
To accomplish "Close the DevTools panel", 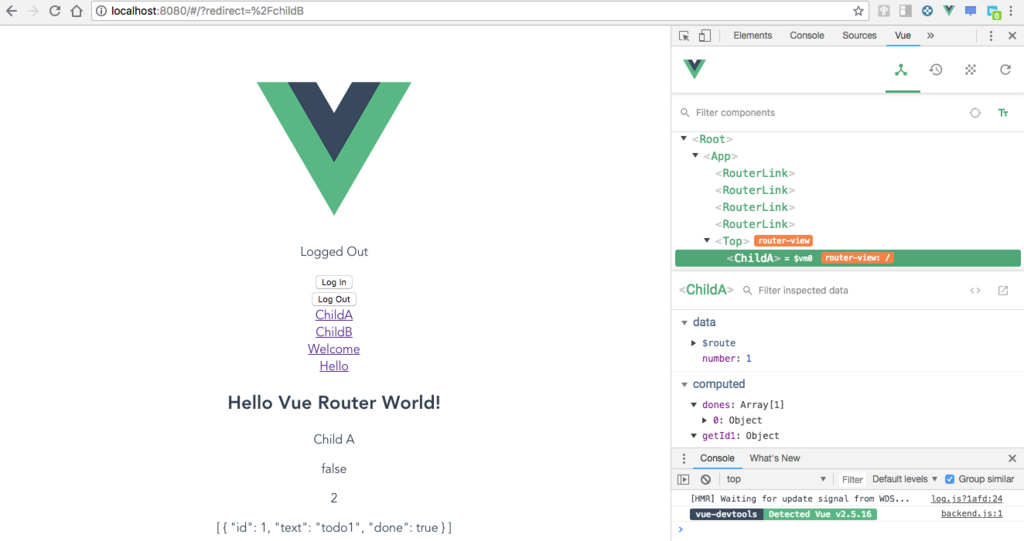I will pyautogui.click(x=1012, y=36).
